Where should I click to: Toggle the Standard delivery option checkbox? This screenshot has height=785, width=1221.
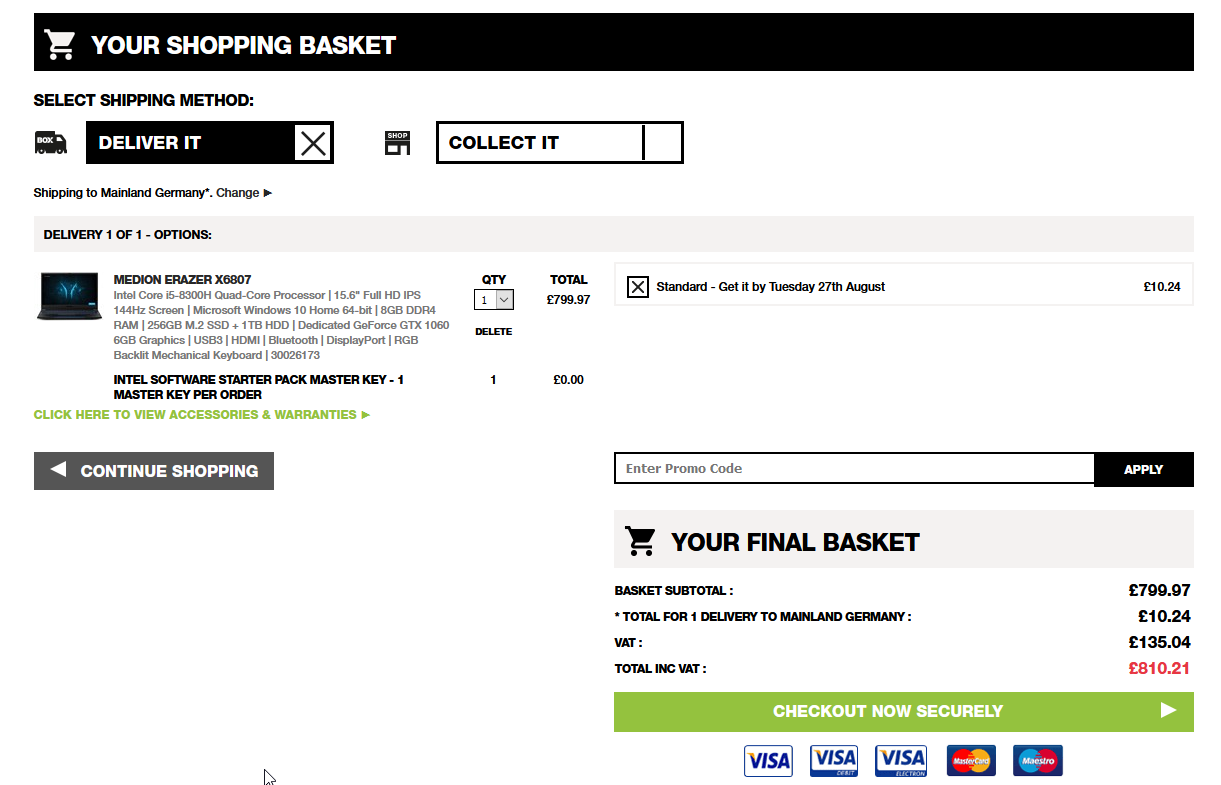[637, 287]
